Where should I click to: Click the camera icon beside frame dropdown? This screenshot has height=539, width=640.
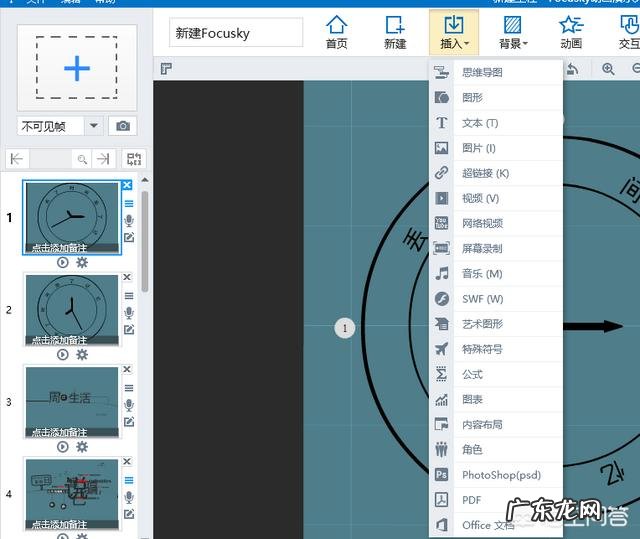(123, 126)
